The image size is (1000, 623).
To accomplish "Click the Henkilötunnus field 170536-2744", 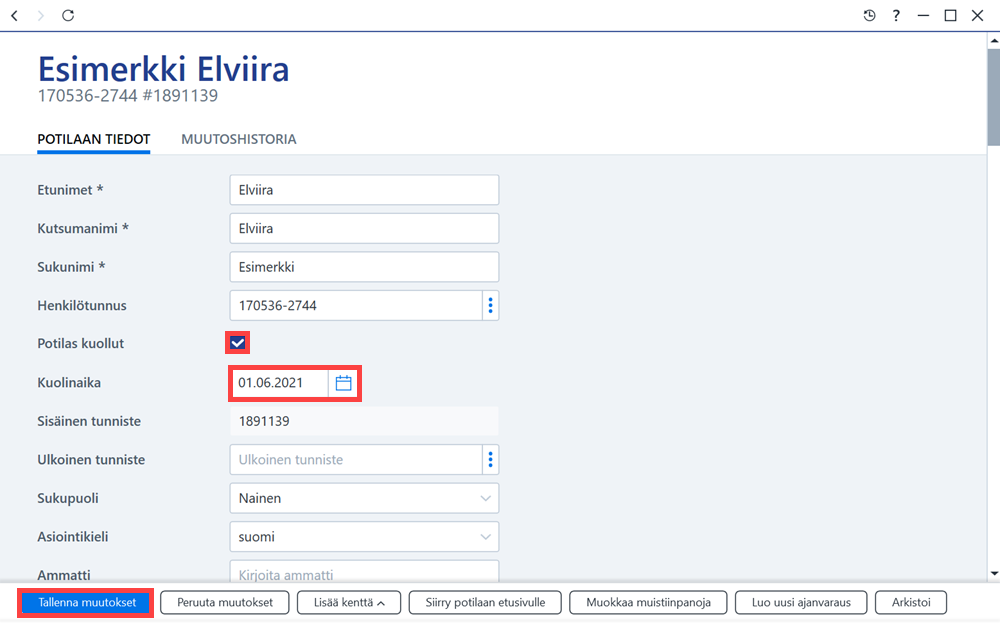I will tap(356, 305).
